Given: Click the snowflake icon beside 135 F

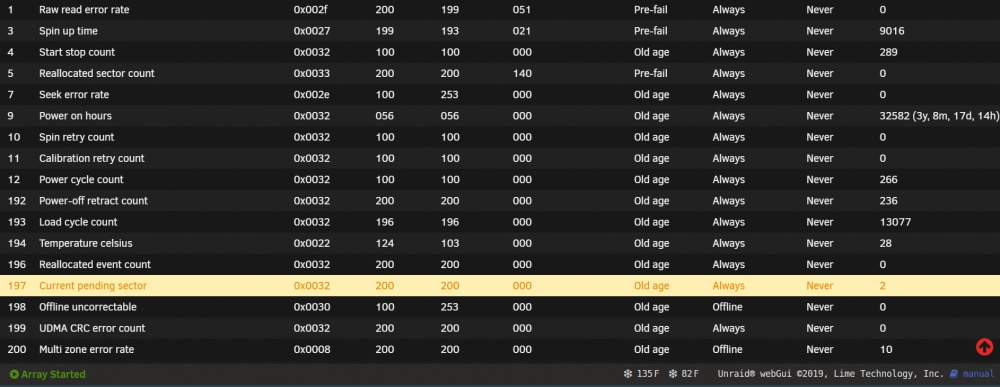Looking at the screenshot, I should click(628, 374).
